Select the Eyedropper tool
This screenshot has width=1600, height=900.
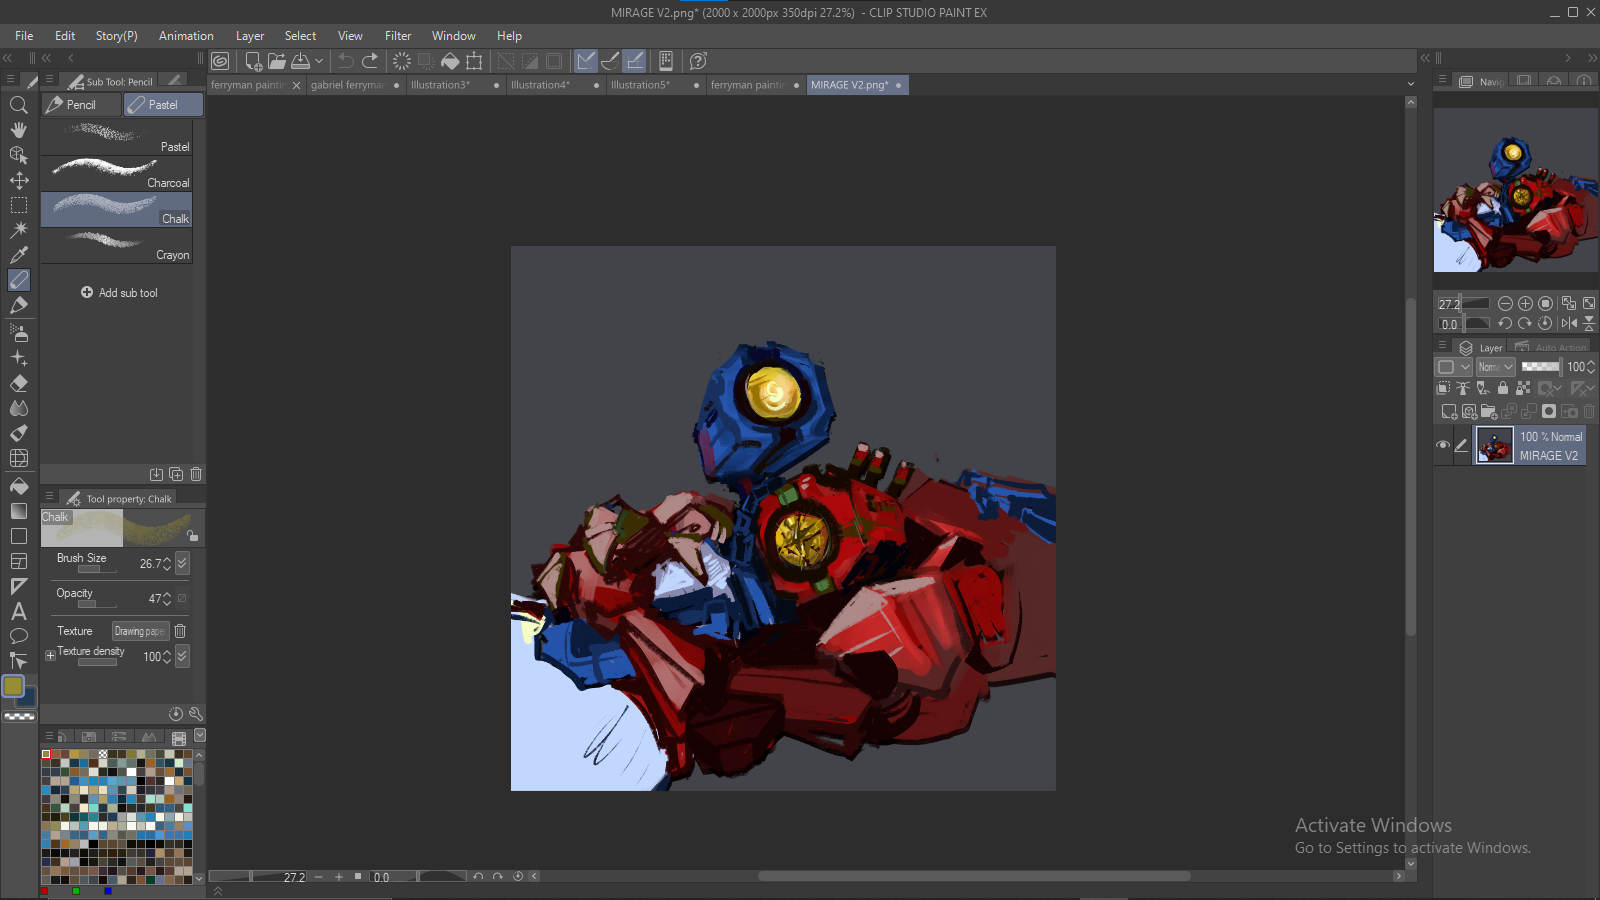click(18, 255)
